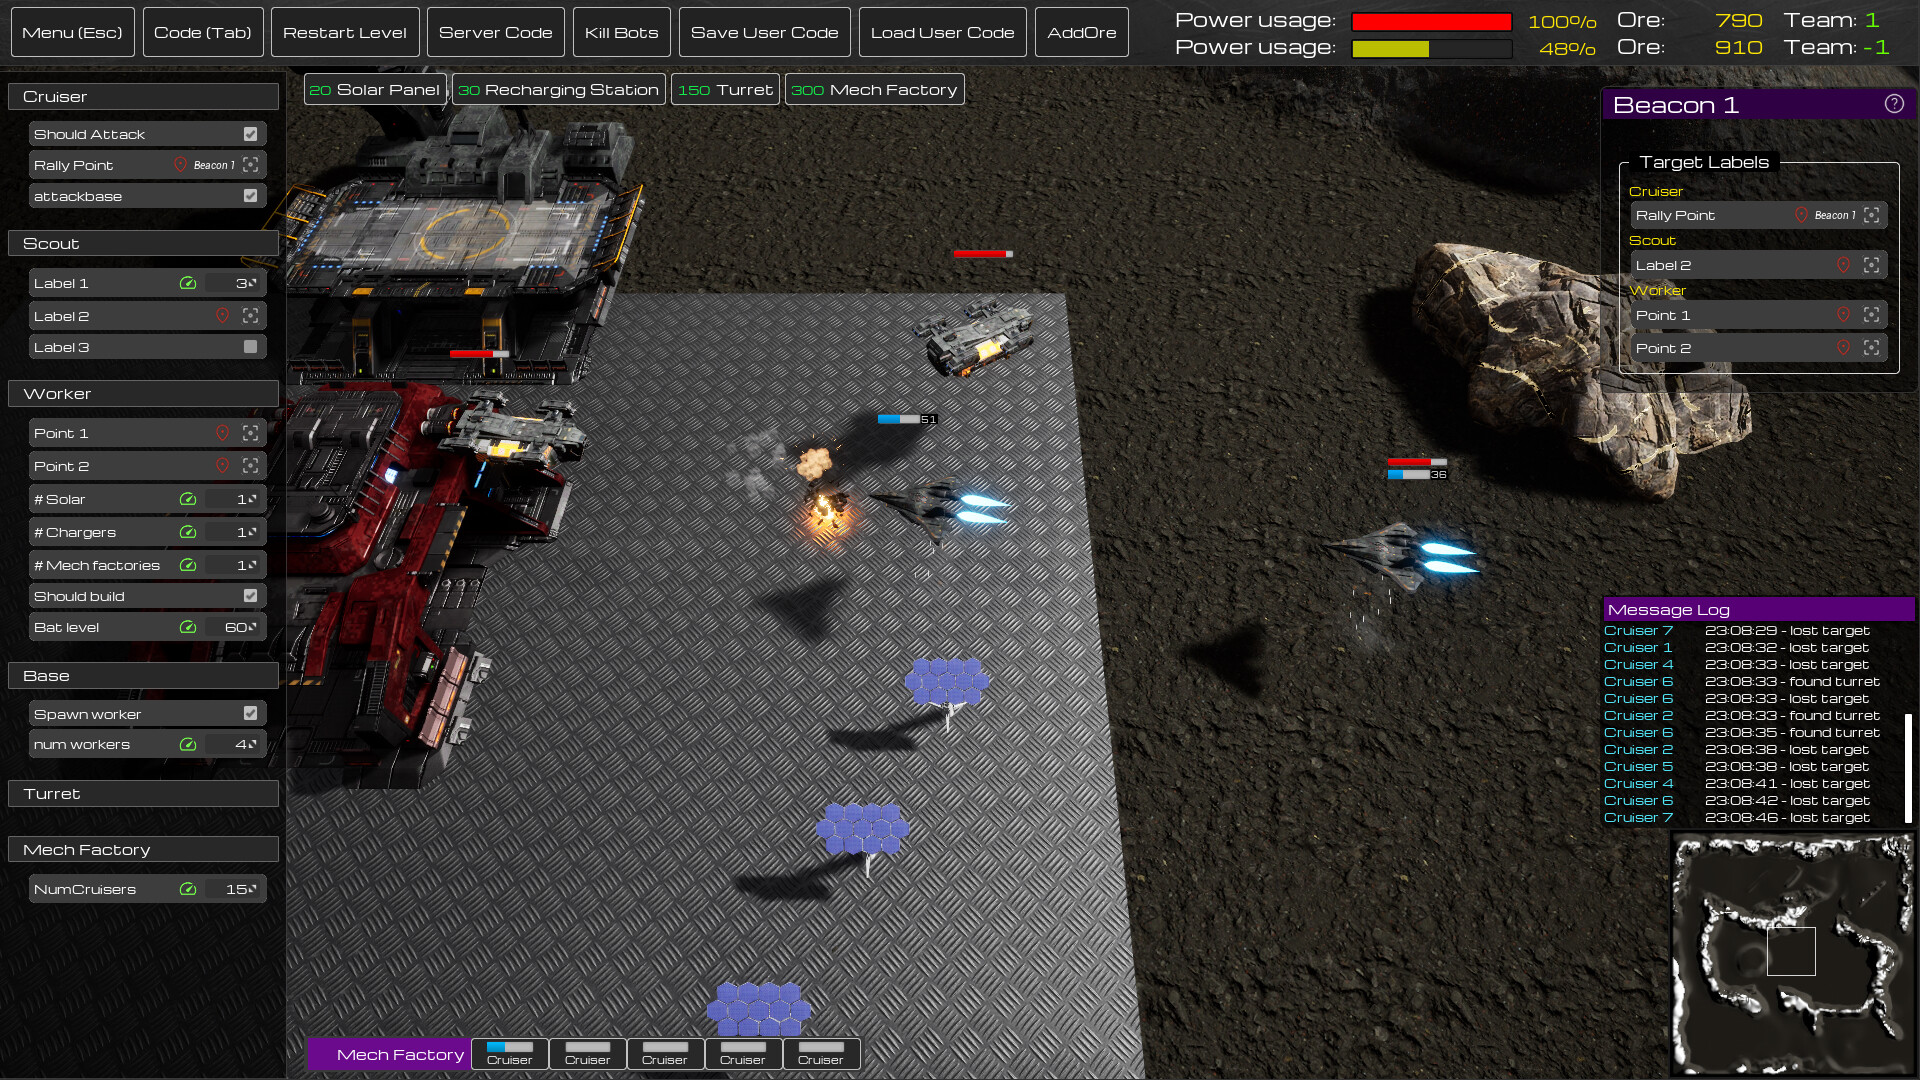Open the Beacon 1 help question mark

coord(1893,103)
